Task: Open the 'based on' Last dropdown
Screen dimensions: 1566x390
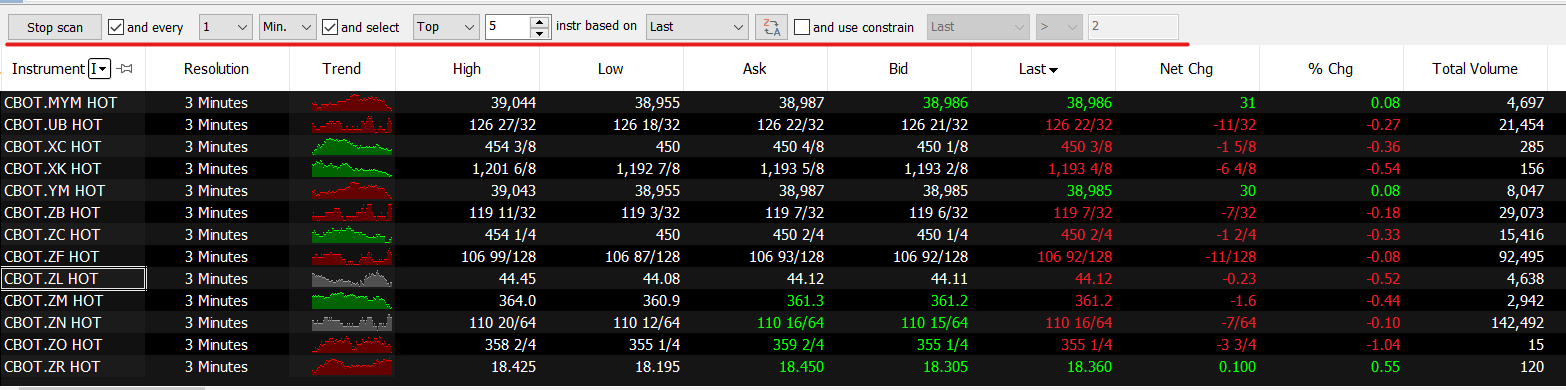Action: [x=697, y=27]
